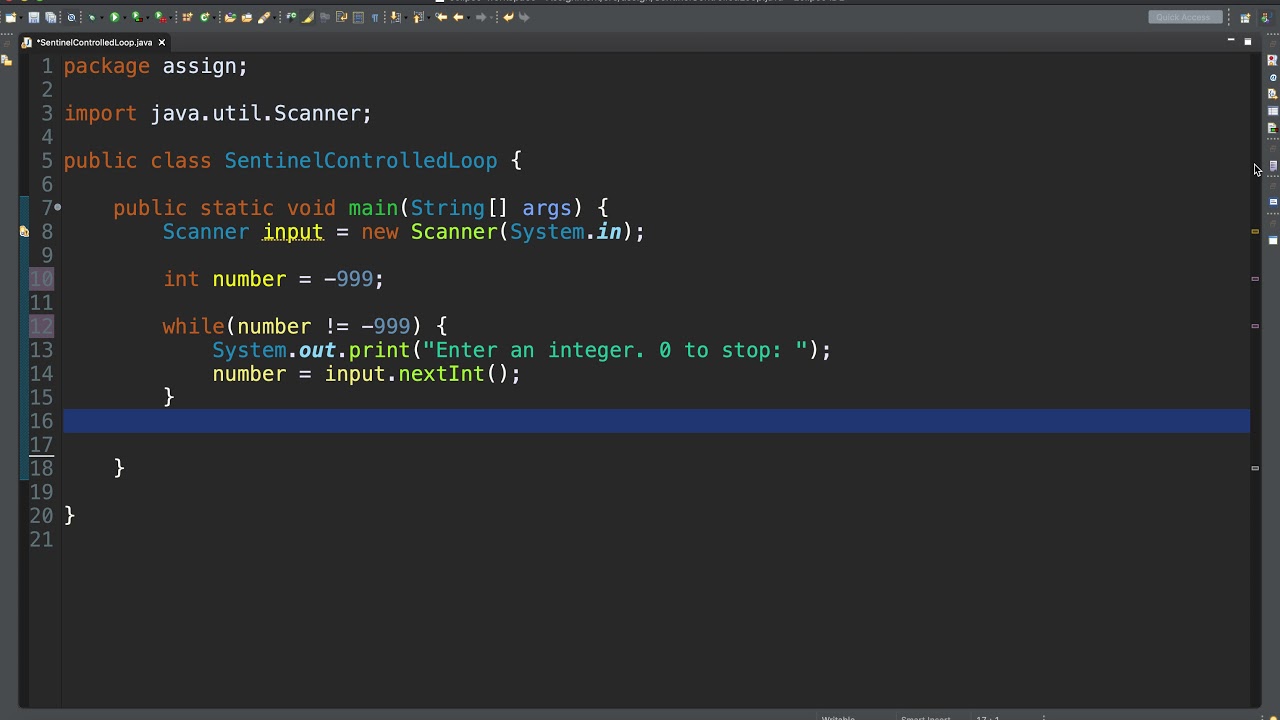Screen dimensions: 1280x720
Task: Click the Save All toolbar icon
Action: coord(50,17)
